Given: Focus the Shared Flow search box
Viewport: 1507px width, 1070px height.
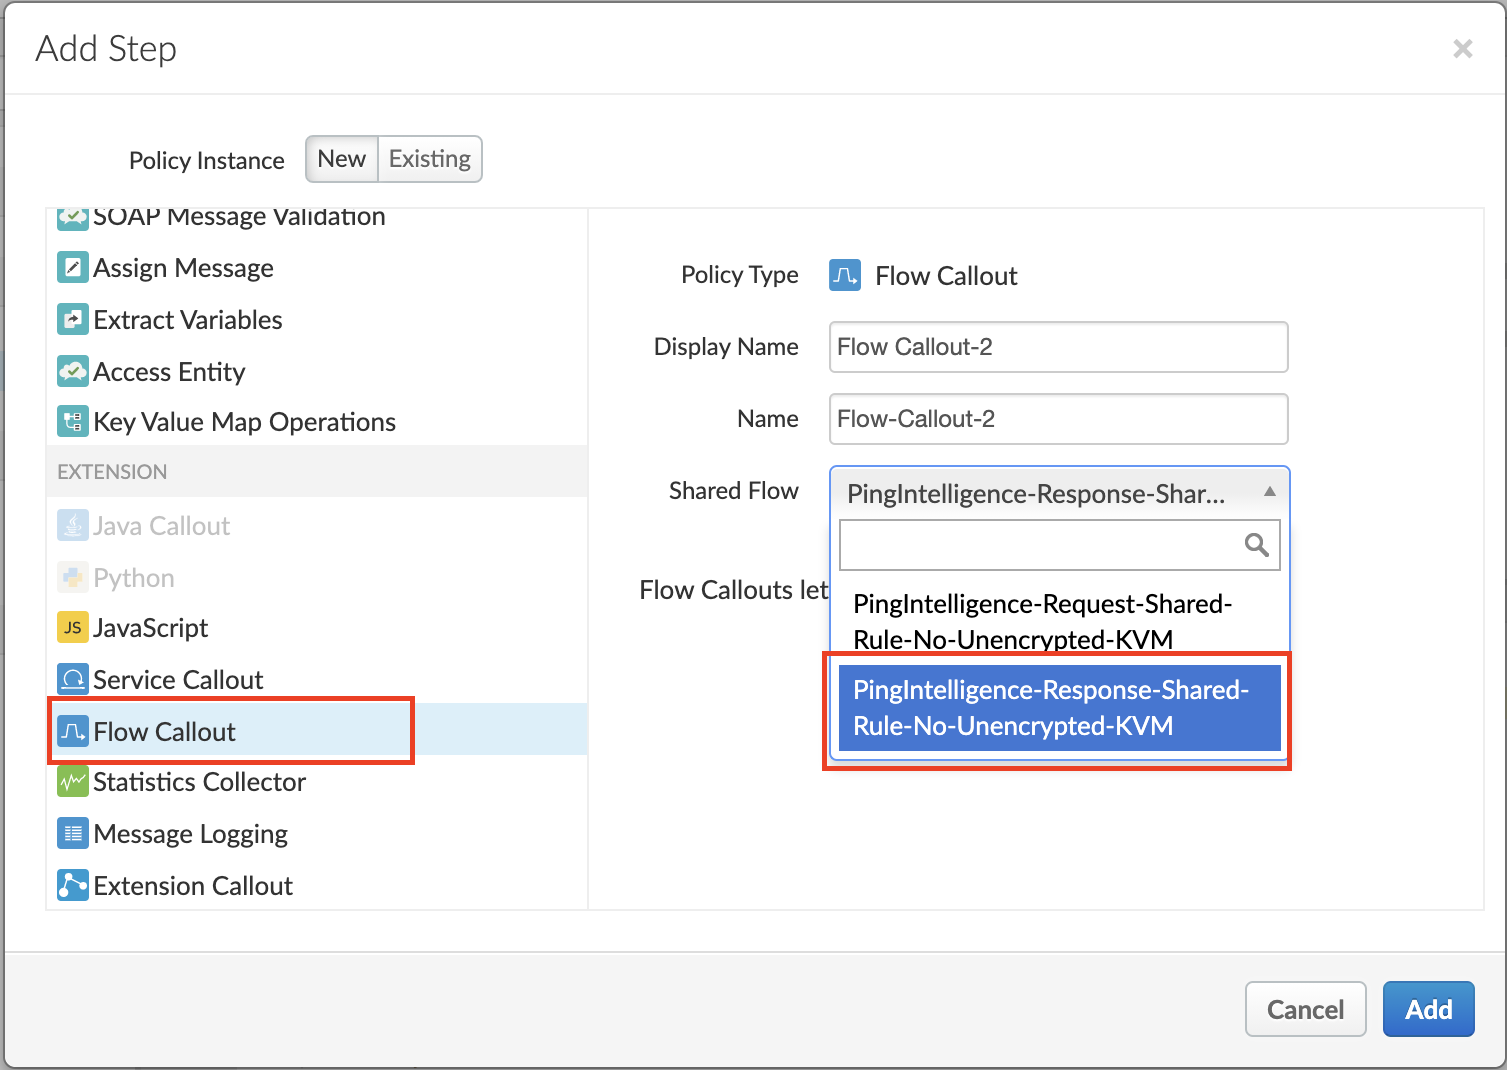Looking at the screenshot, I should 1040,545.
